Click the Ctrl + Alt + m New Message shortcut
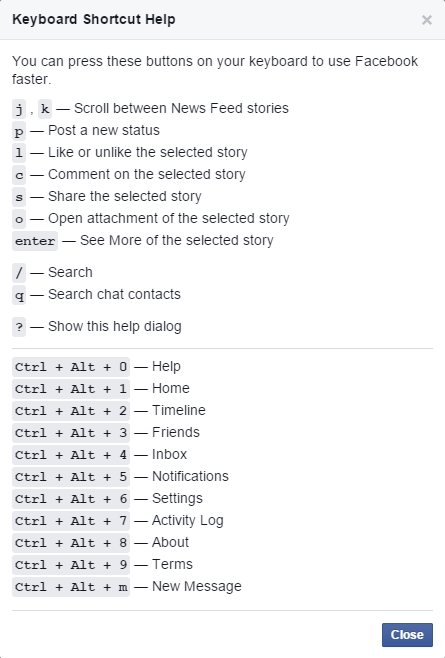Image resolution: width=445 pixels, height=658 pixels. [71, 587]
